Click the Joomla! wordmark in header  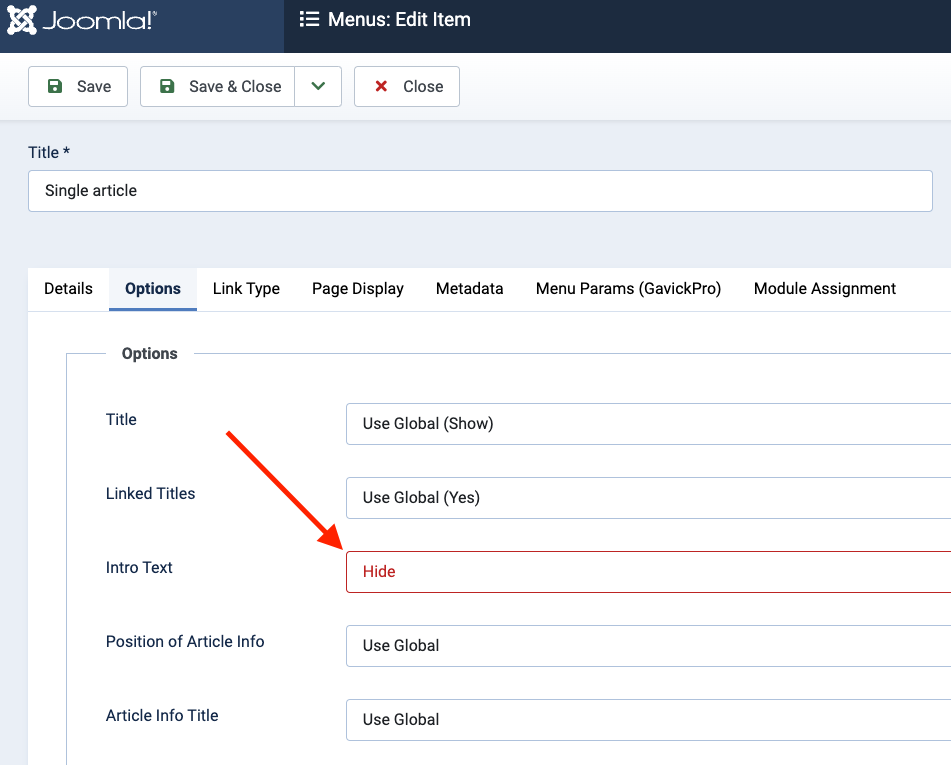point(98,20)
